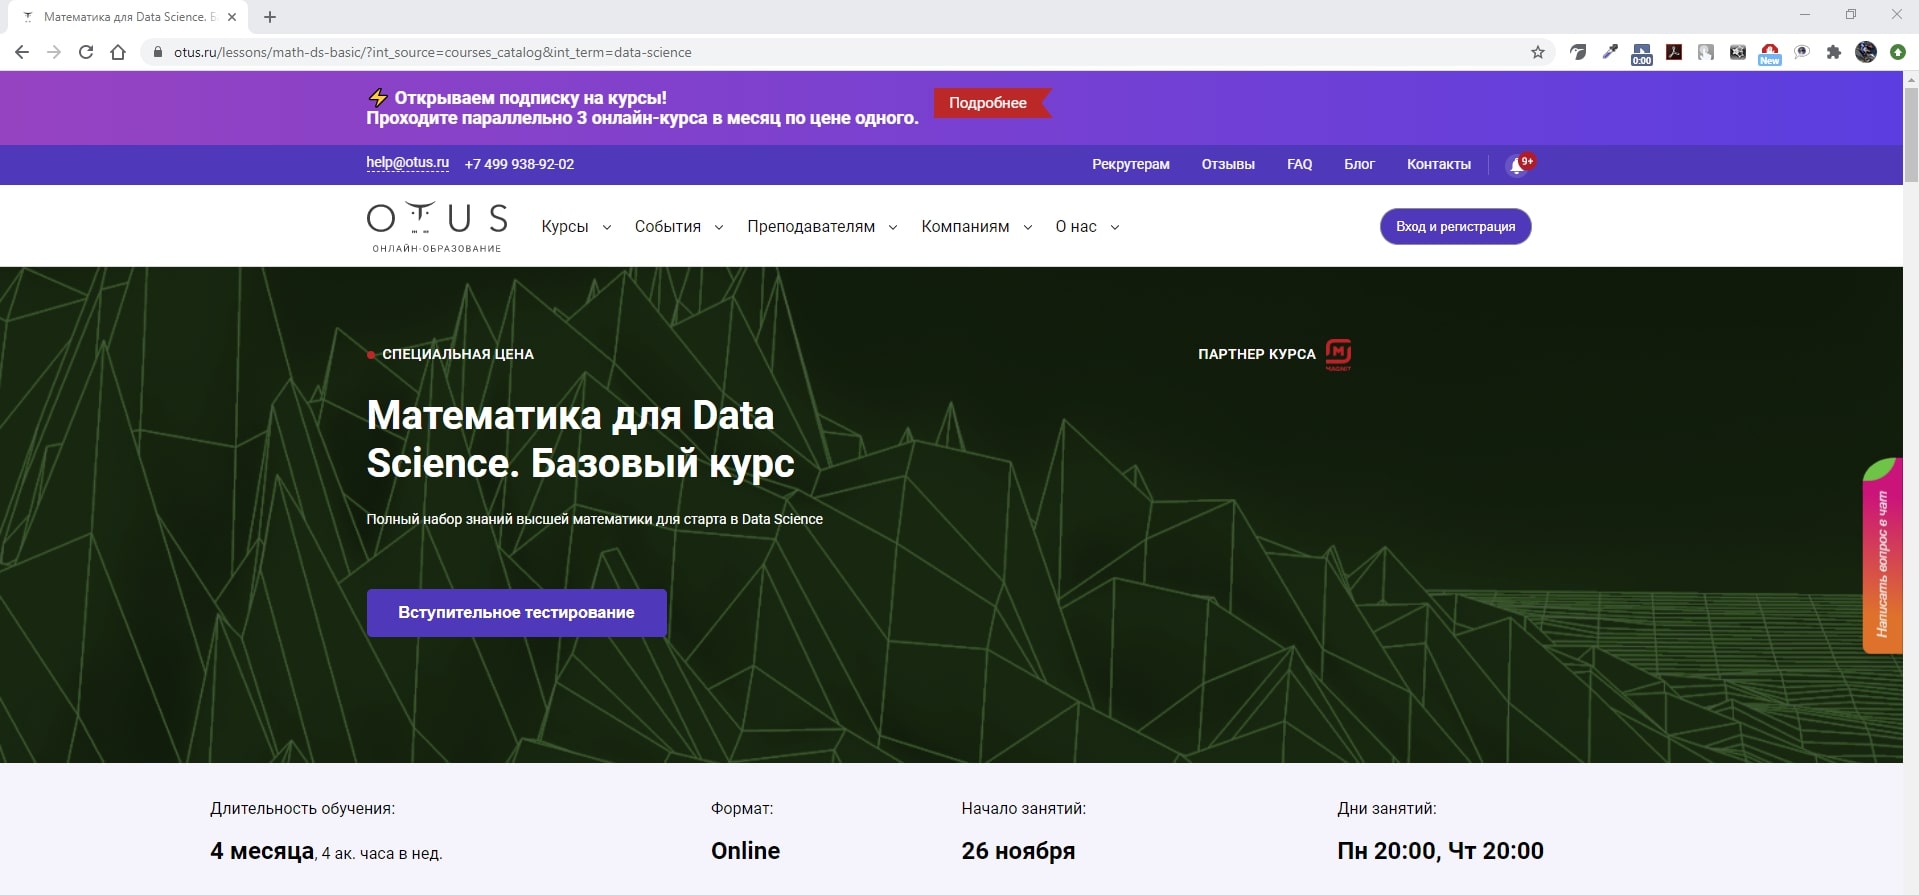Open the Отзывы page
This screenshot has width=1919, height=895.
tap(1228, 164)
